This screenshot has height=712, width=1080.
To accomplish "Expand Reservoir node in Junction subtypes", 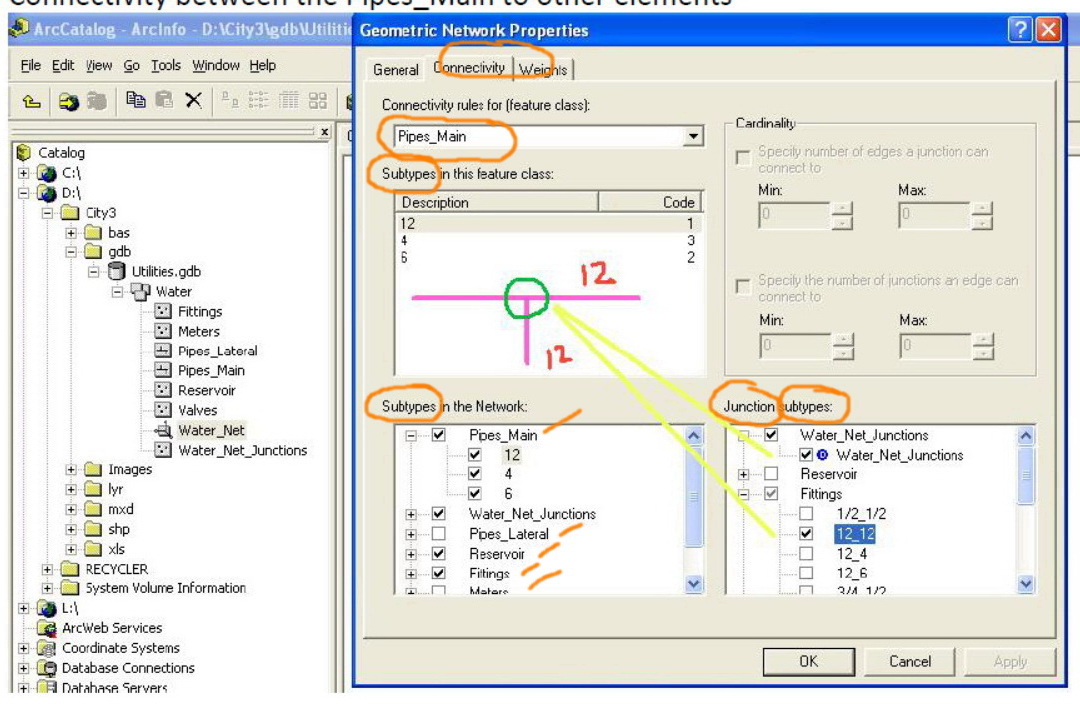I will [x=743, y=474].
